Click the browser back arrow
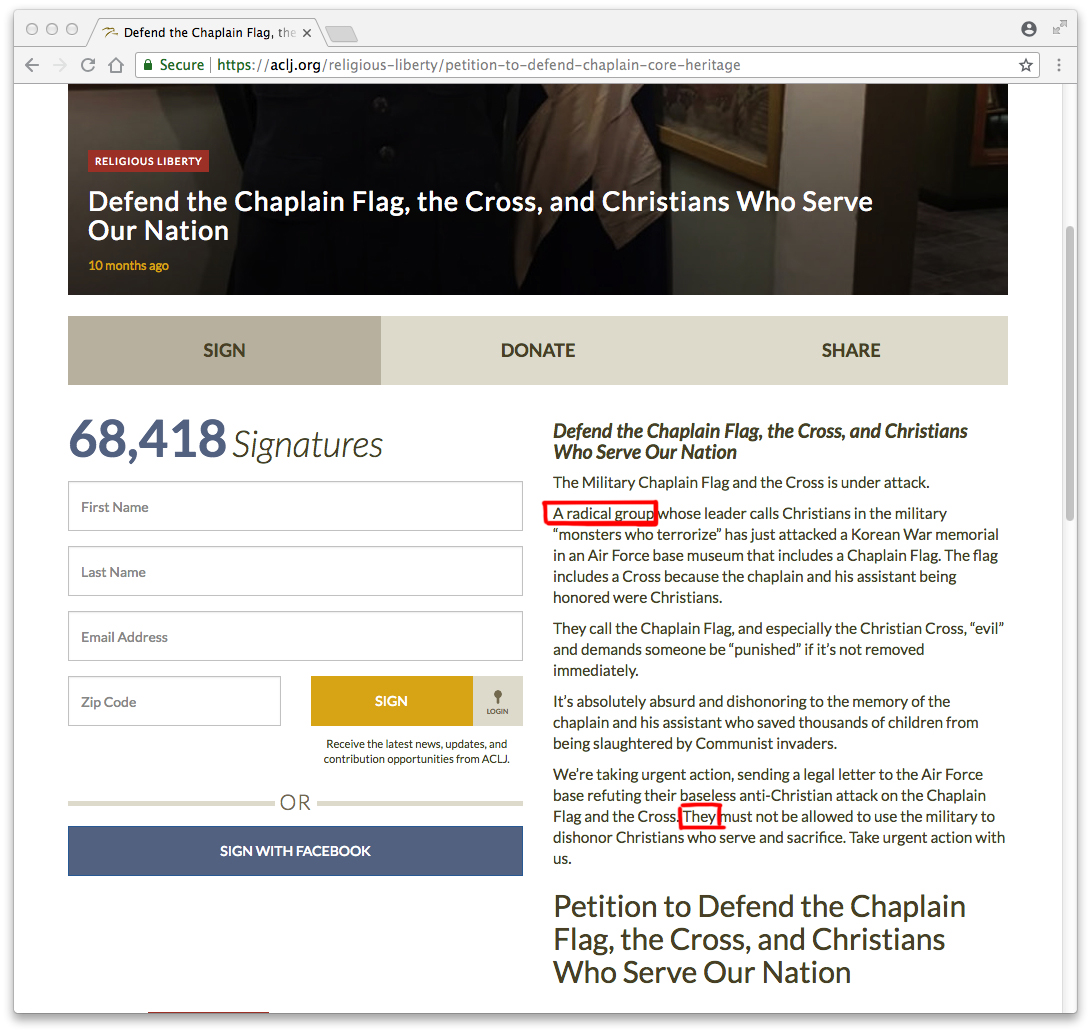The width and height of the screenshot is (1091, 1033). click(32, 65)
